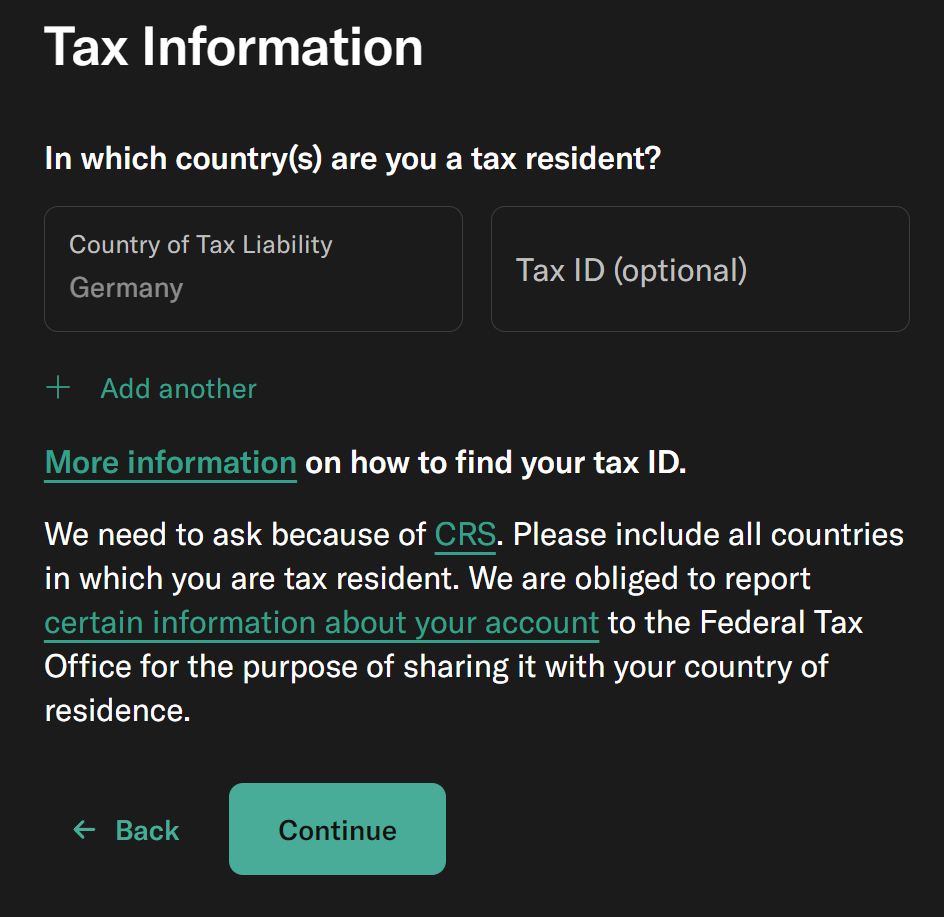This screenshot has width=944, height=917.
Task: Click the plus icon beside Add another
Action: (59, 388)
